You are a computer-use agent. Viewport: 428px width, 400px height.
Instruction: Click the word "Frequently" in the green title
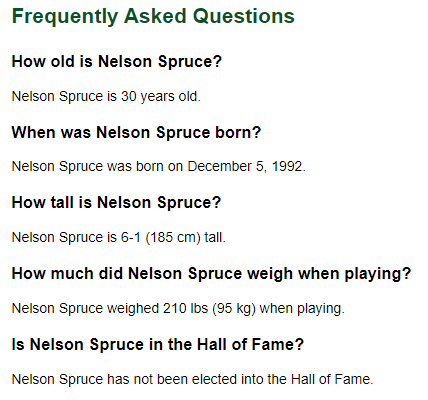(65, 18)
